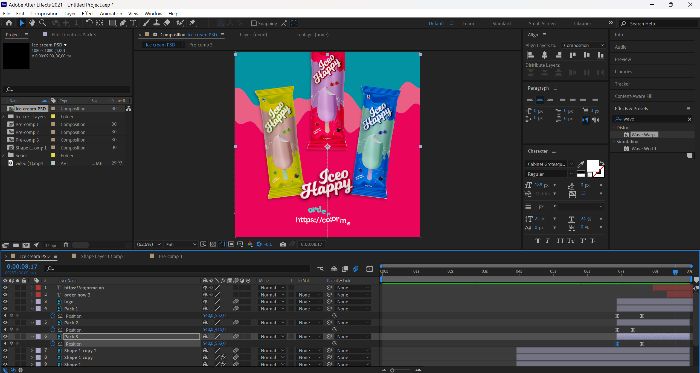Toggle visibility of layer 2 text layer
Viewport: 700px width, 373px height.
click(x=5, y=295)
